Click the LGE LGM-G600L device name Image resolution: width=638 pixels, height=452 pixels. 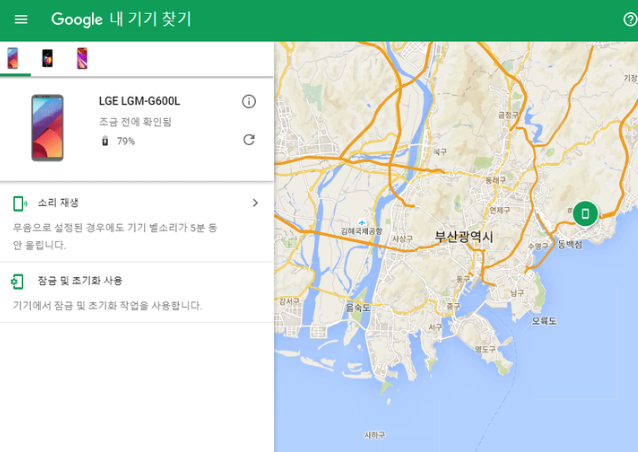tap(139, 101)
